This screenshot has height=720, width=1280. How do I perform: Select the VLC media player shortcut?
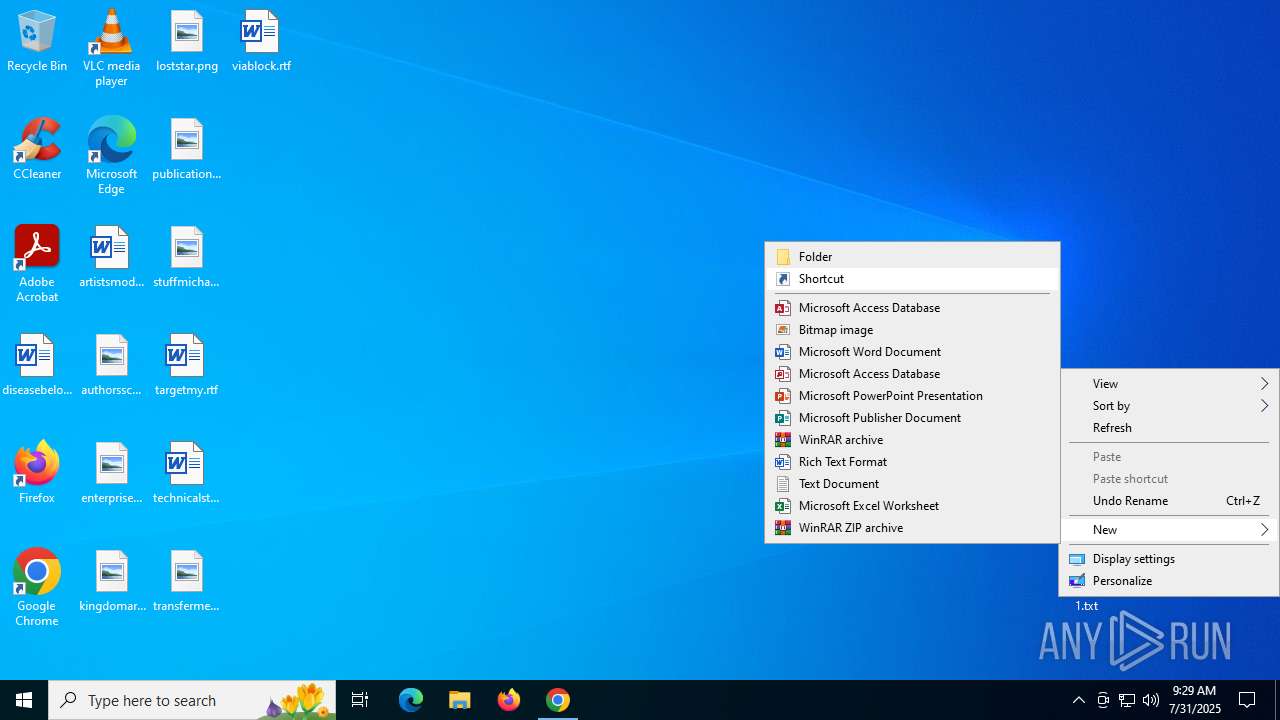pyautogui.click(x=111, y=48)
